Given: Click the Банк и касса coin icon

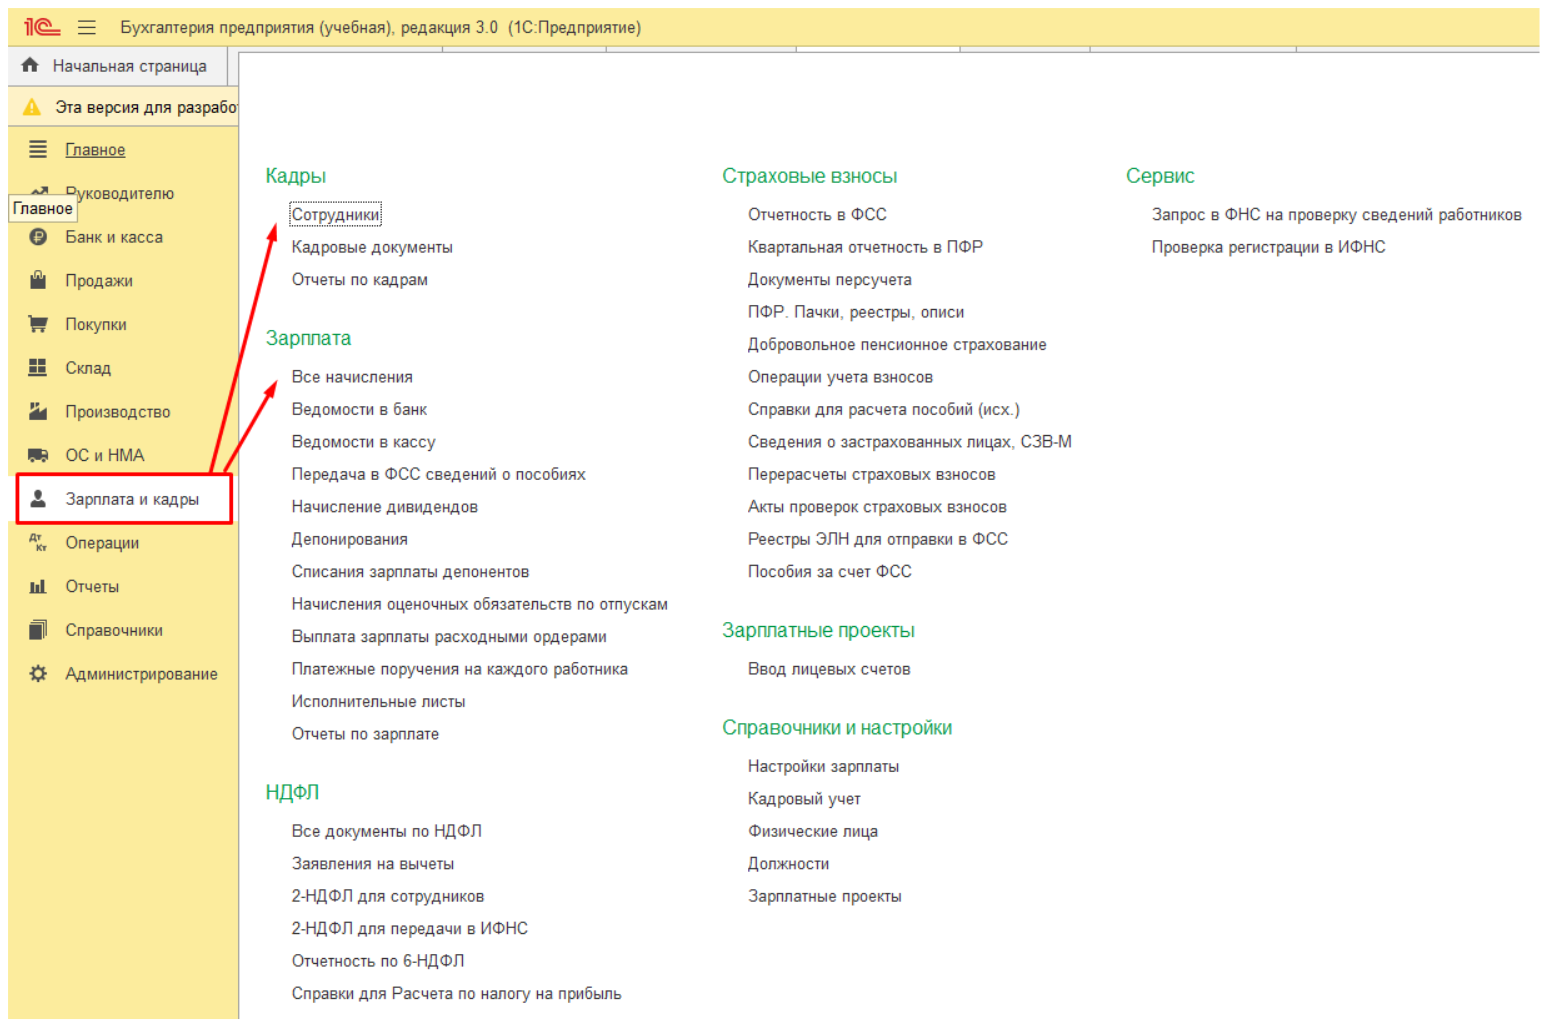Looking at the screenshot, I should tap(38, 237).
